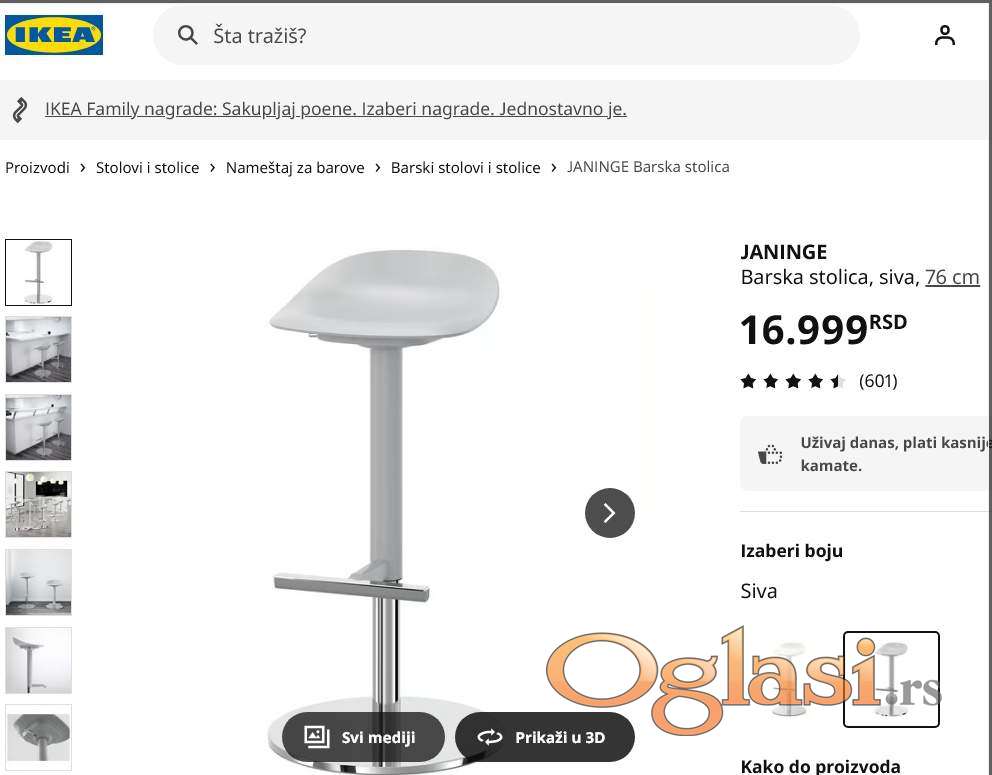The image size is (992, 775).
Task: Click the IKEA logo
Action: (x=54, y=35)
